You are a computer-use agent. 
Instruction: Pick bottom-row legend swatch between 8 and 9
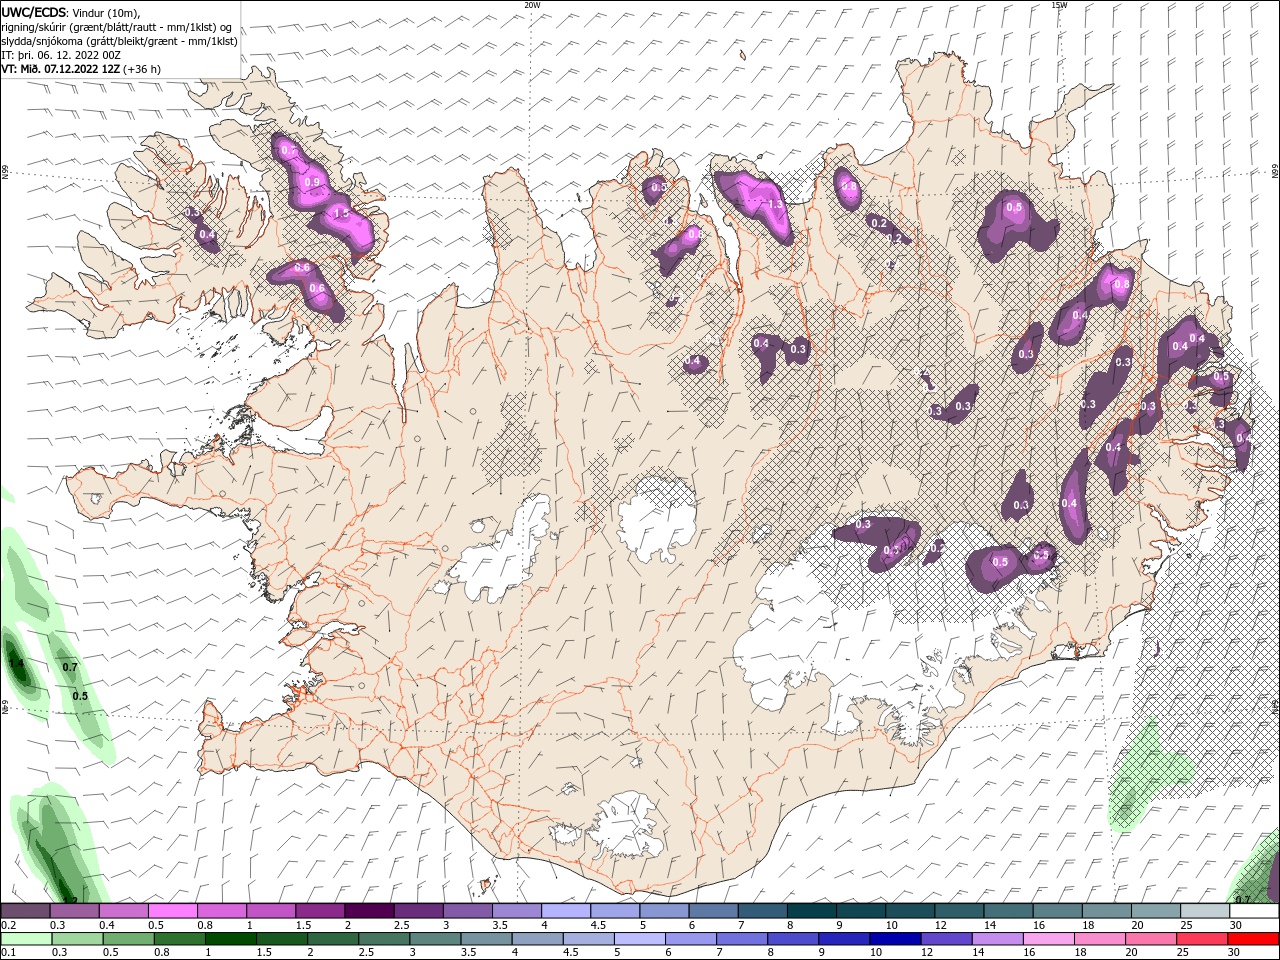792,939
